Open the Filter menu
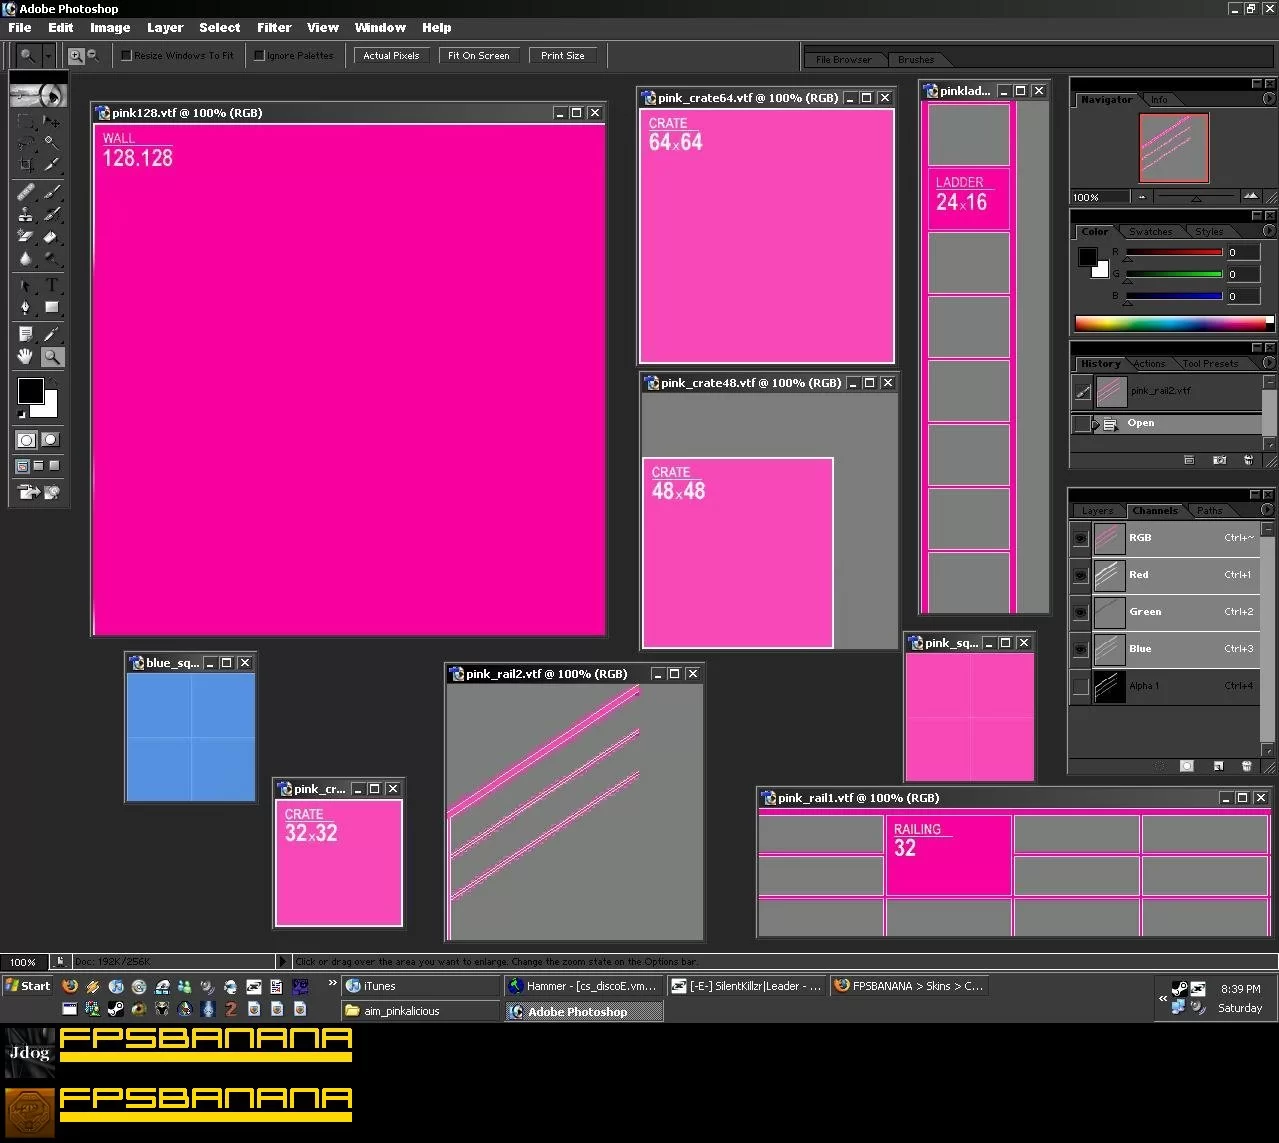 tap(274, 28)
